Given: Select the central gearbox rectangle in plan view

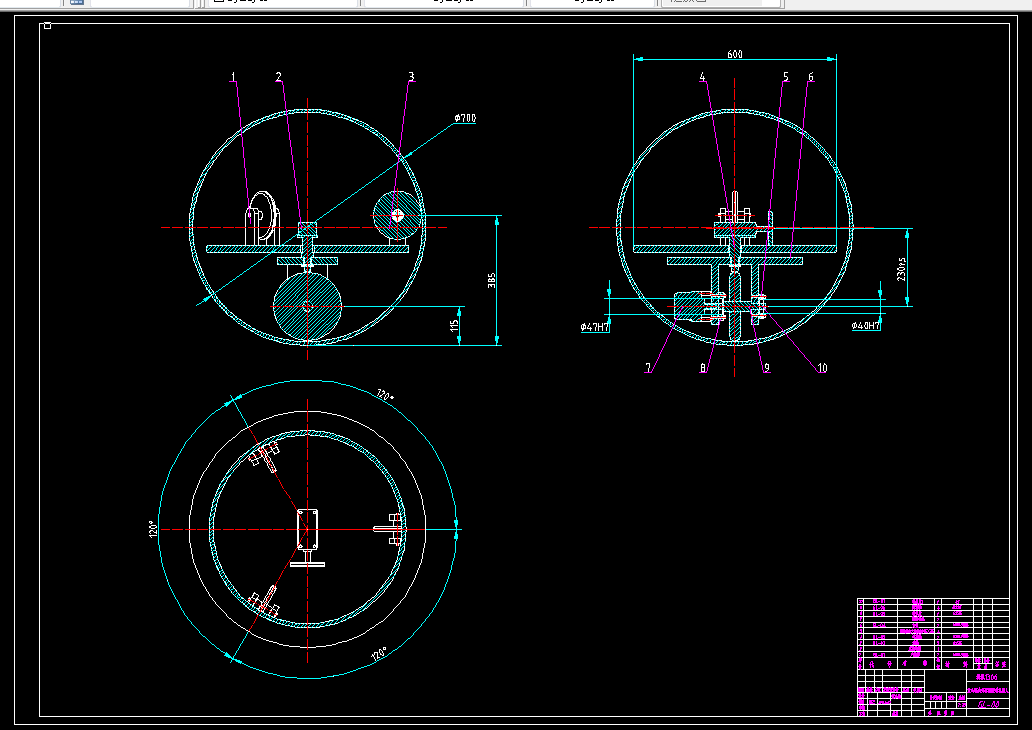Looking at the screenshot, I should pos(307,529).
